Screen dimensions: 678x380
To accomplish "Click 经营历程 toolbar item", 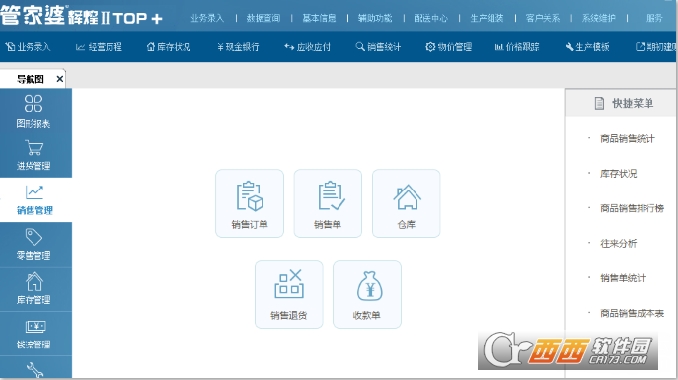I will tap(99, 47).
